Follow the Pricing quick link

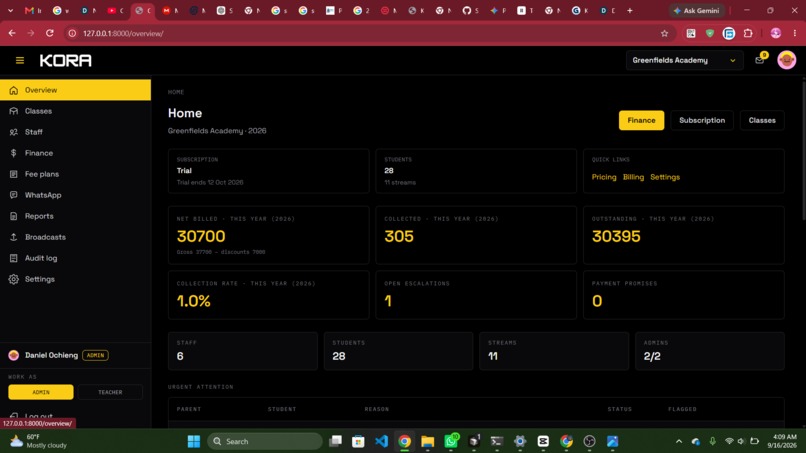tap(603, 177)
